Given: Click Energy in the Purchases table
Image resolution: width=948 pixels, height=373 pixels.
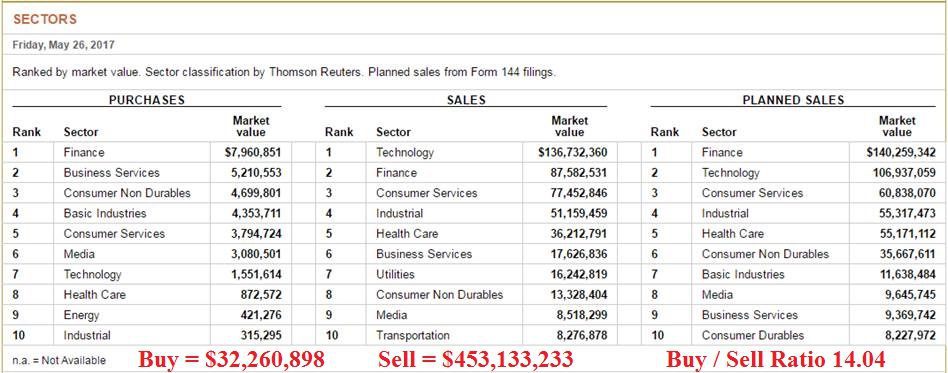Looking at the screenshot, I should pyautogui.click(x=82, y=315).
